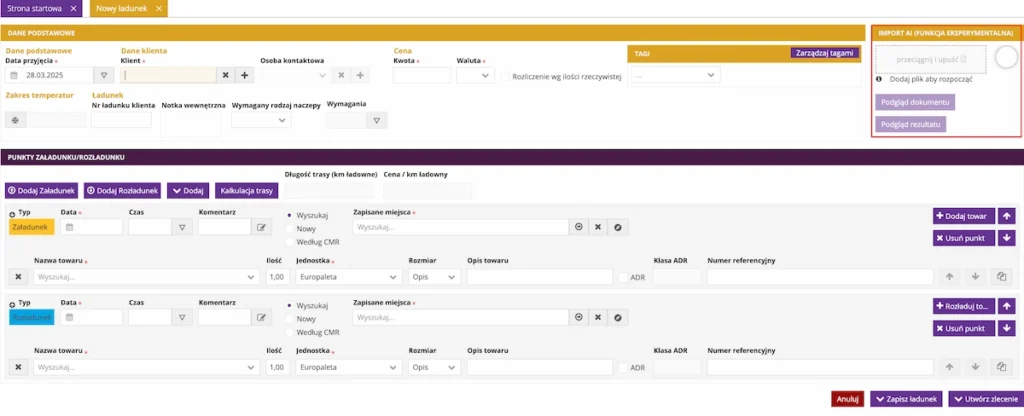Clear Załadunek saved place with X icon
Viewport: 1024px width, 416px height.
tap(598, 227)
